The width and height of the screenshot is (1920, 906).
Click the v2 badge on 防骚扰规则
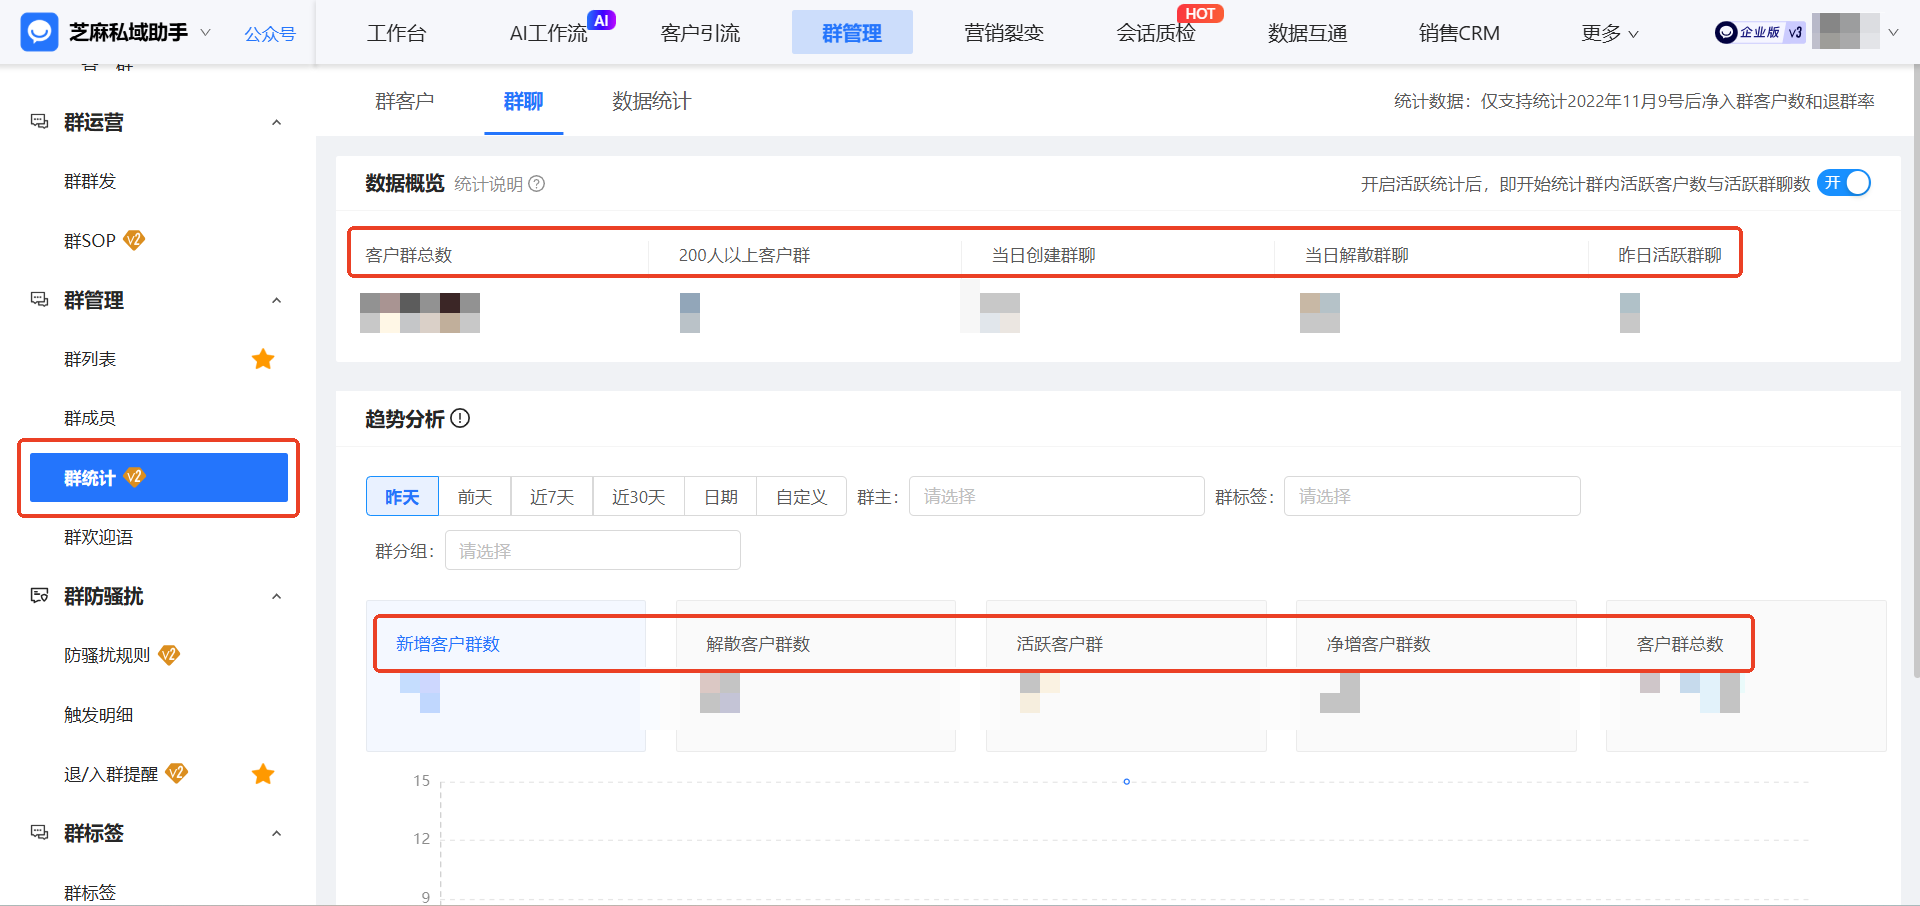point(170,655)
